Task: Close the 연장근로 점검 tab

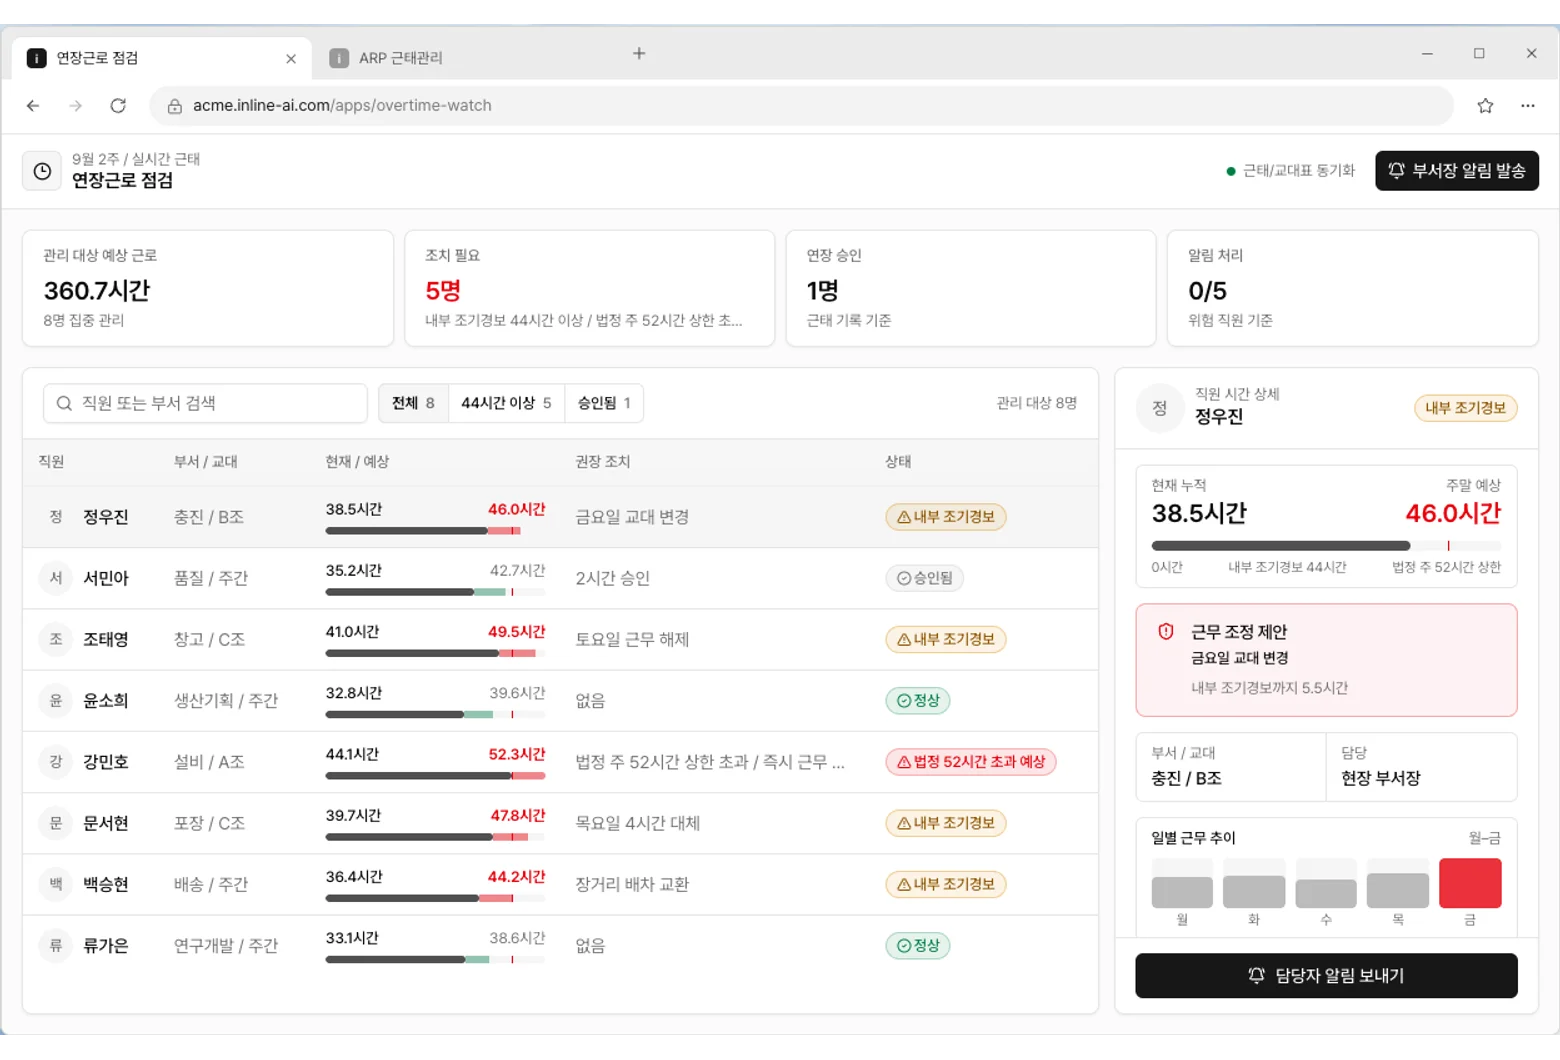Action: (291, 59)
